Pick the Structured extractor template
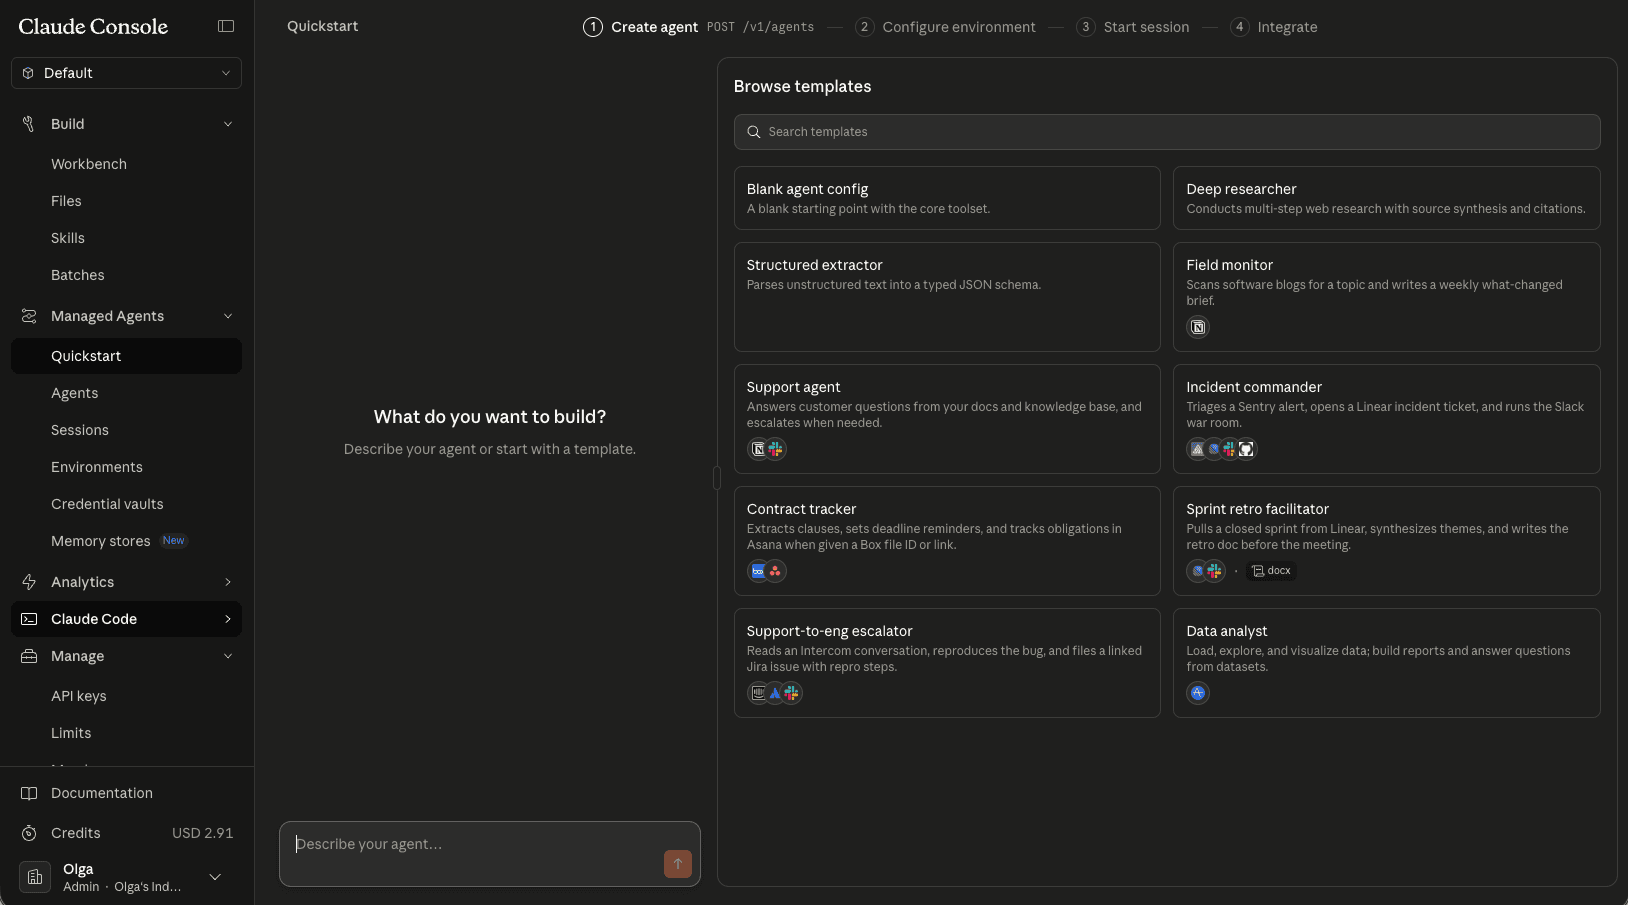 click(x=947, y=297)
